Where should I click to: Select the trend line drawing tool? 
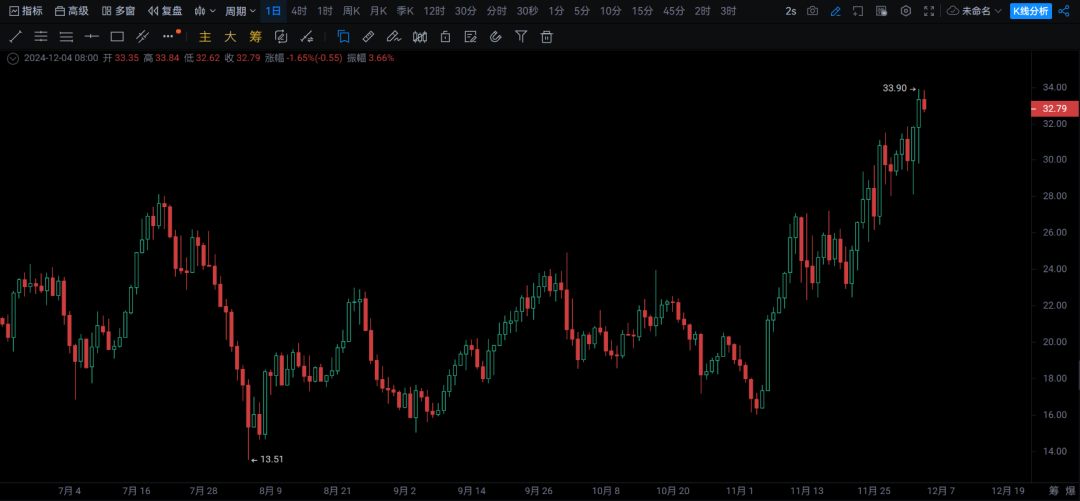click(15, 37)
